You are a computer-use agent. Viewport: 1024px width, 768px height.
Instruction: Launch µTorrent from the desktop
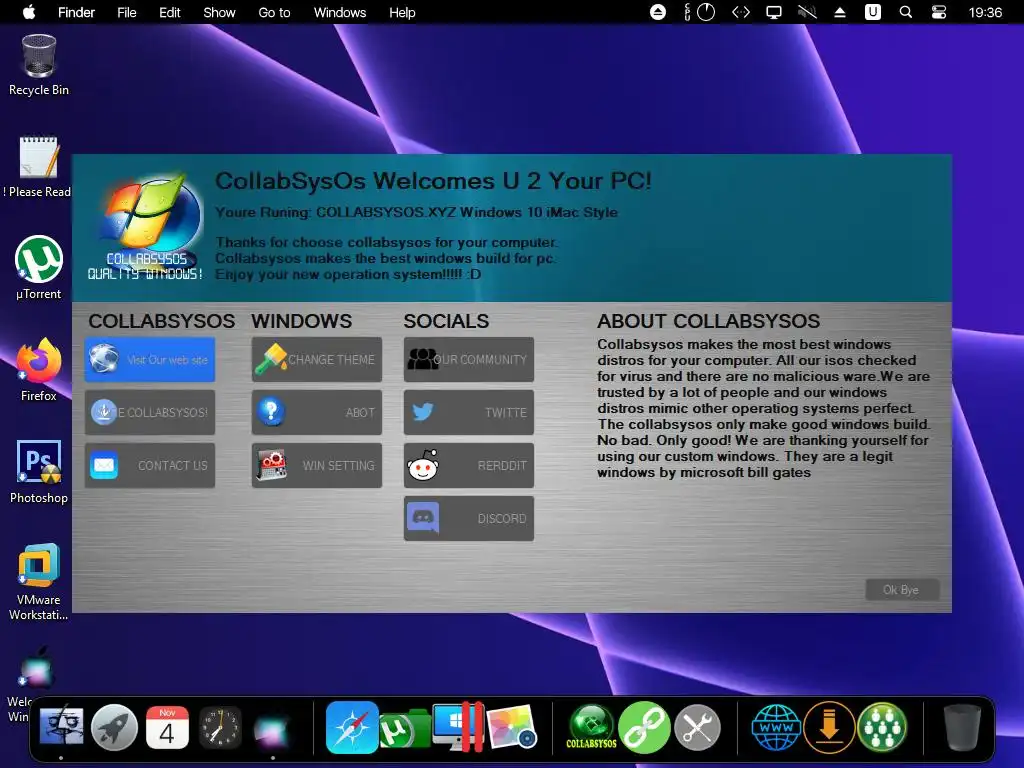pos(39,268)
